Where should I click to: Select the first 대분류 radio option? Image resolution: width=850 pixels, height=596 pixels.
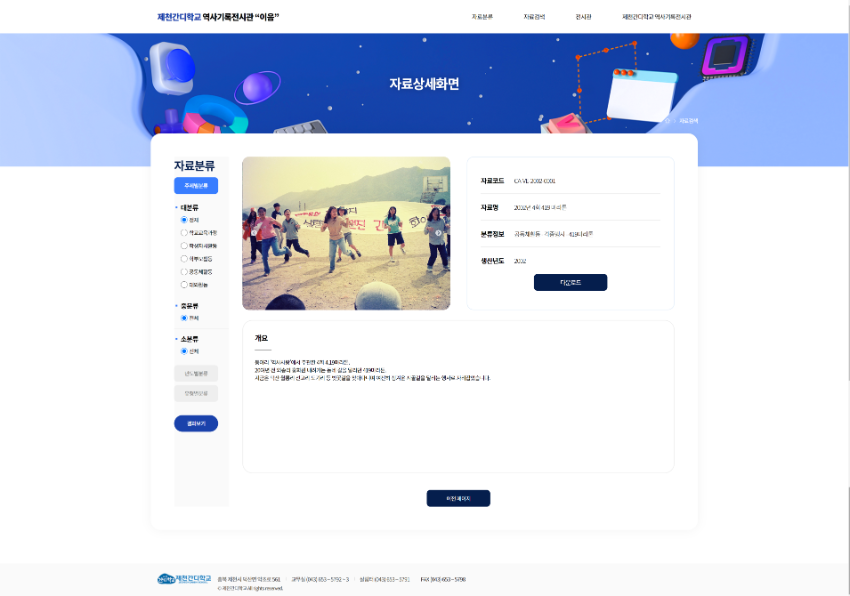[x=184, y=220]
